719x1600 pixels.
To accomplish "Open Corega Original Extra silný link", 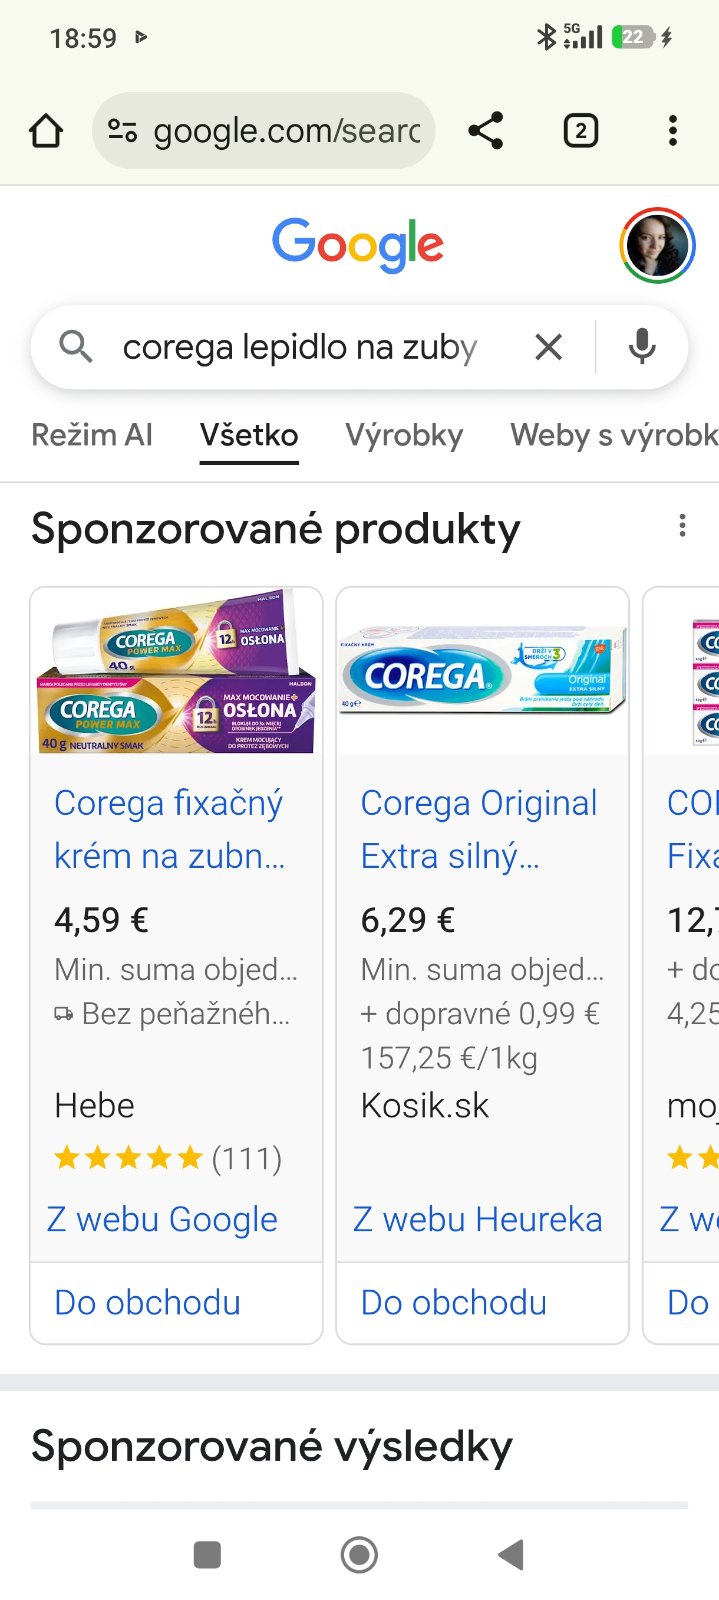I will pos(479,829).
